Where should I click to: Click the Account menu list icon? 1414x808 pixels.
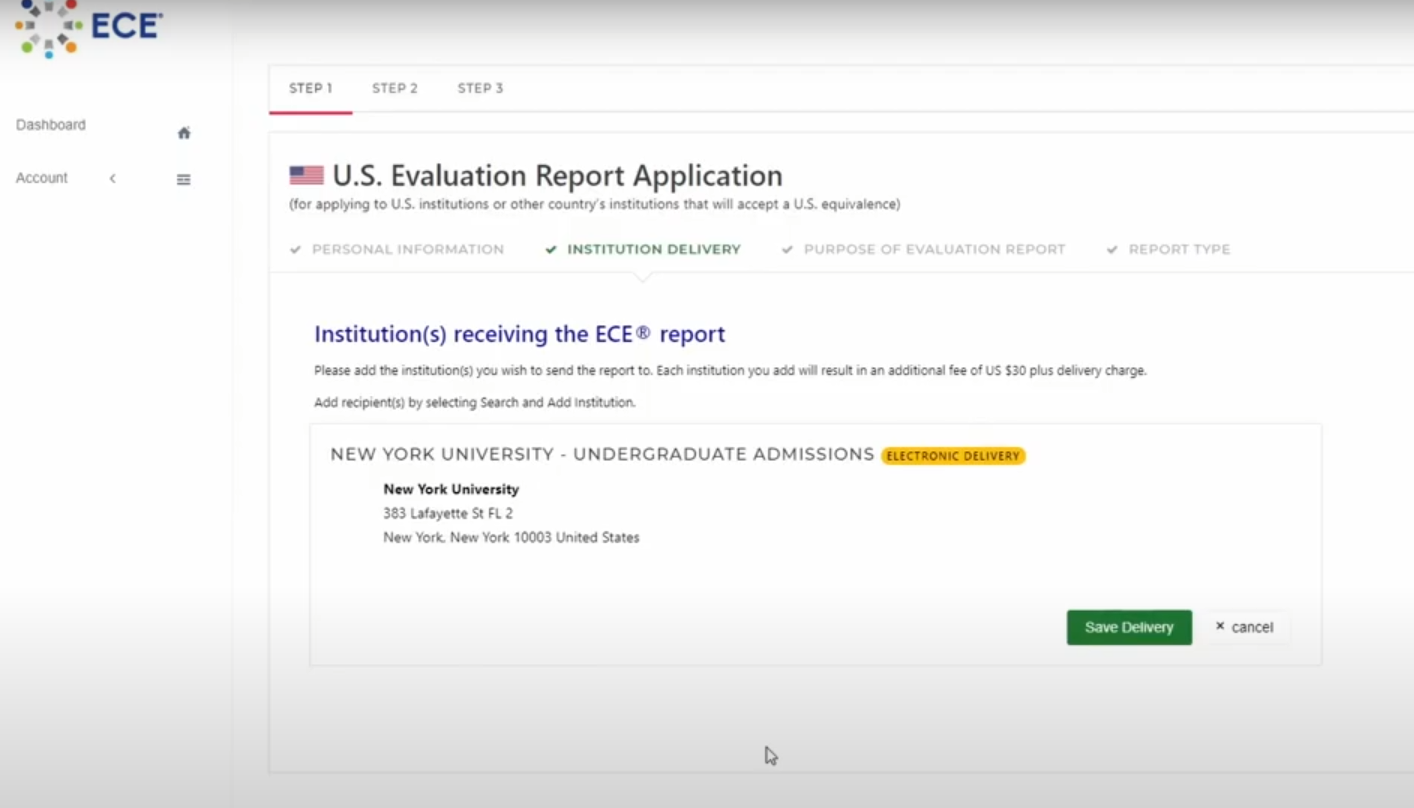tap(184, 180)
